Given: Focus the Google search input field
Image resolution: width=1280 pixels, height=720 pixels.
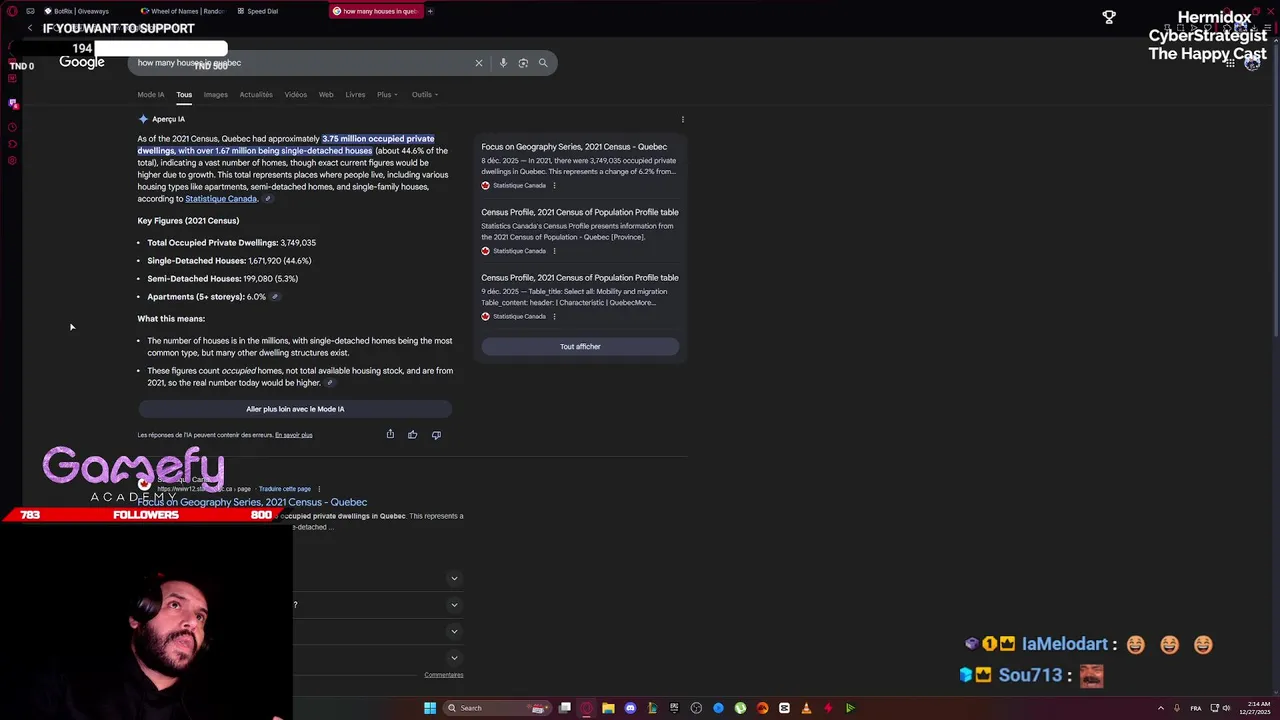Looking at the screenshot, I should 300,63.
